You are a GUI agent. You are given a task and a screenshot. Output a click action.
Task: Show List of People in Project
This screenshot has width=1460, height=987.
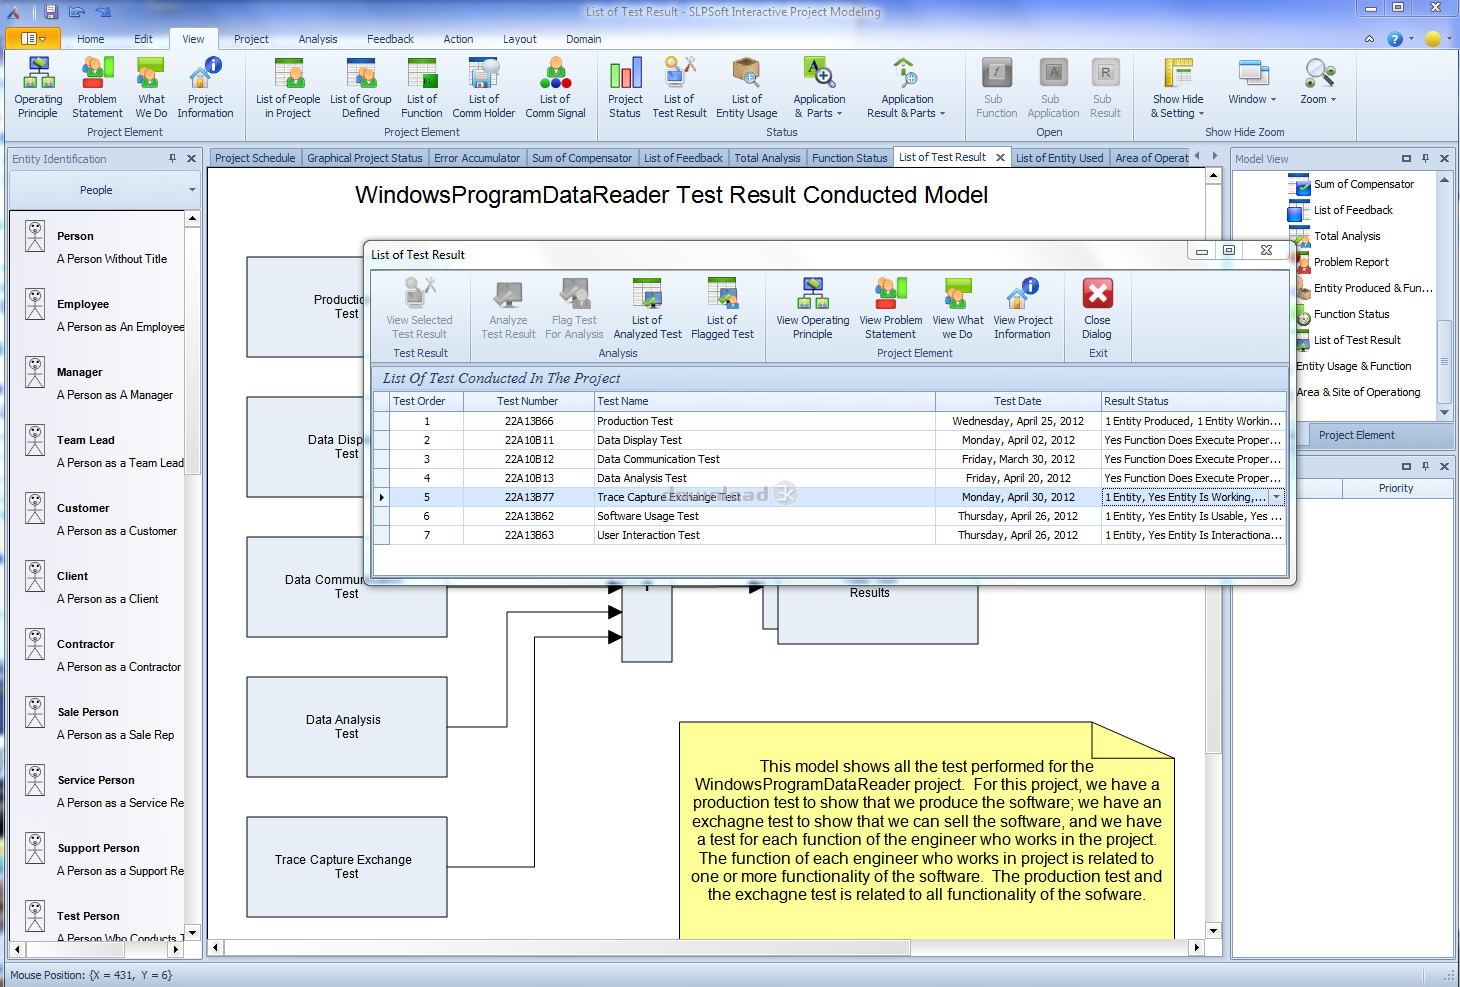[x=288, y=88]
